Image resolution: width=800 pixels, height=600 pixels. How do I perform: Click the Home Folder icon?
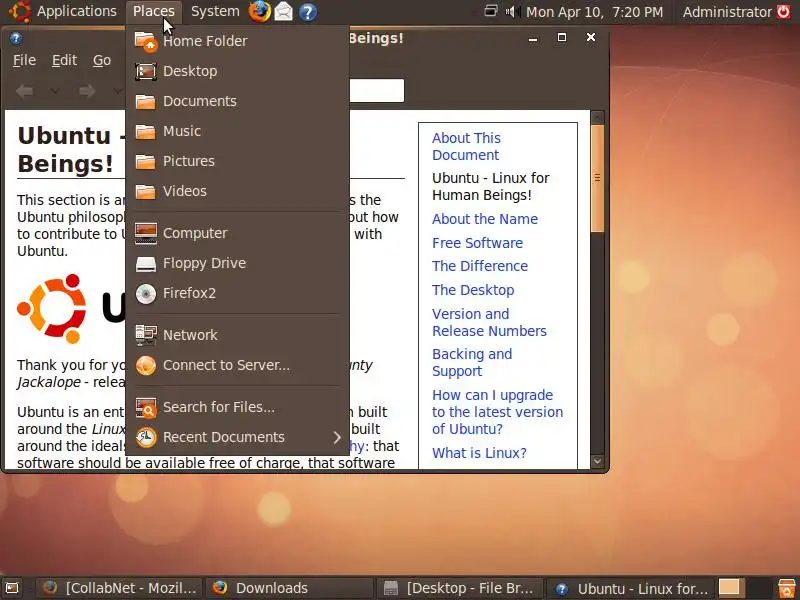(146, 41)
